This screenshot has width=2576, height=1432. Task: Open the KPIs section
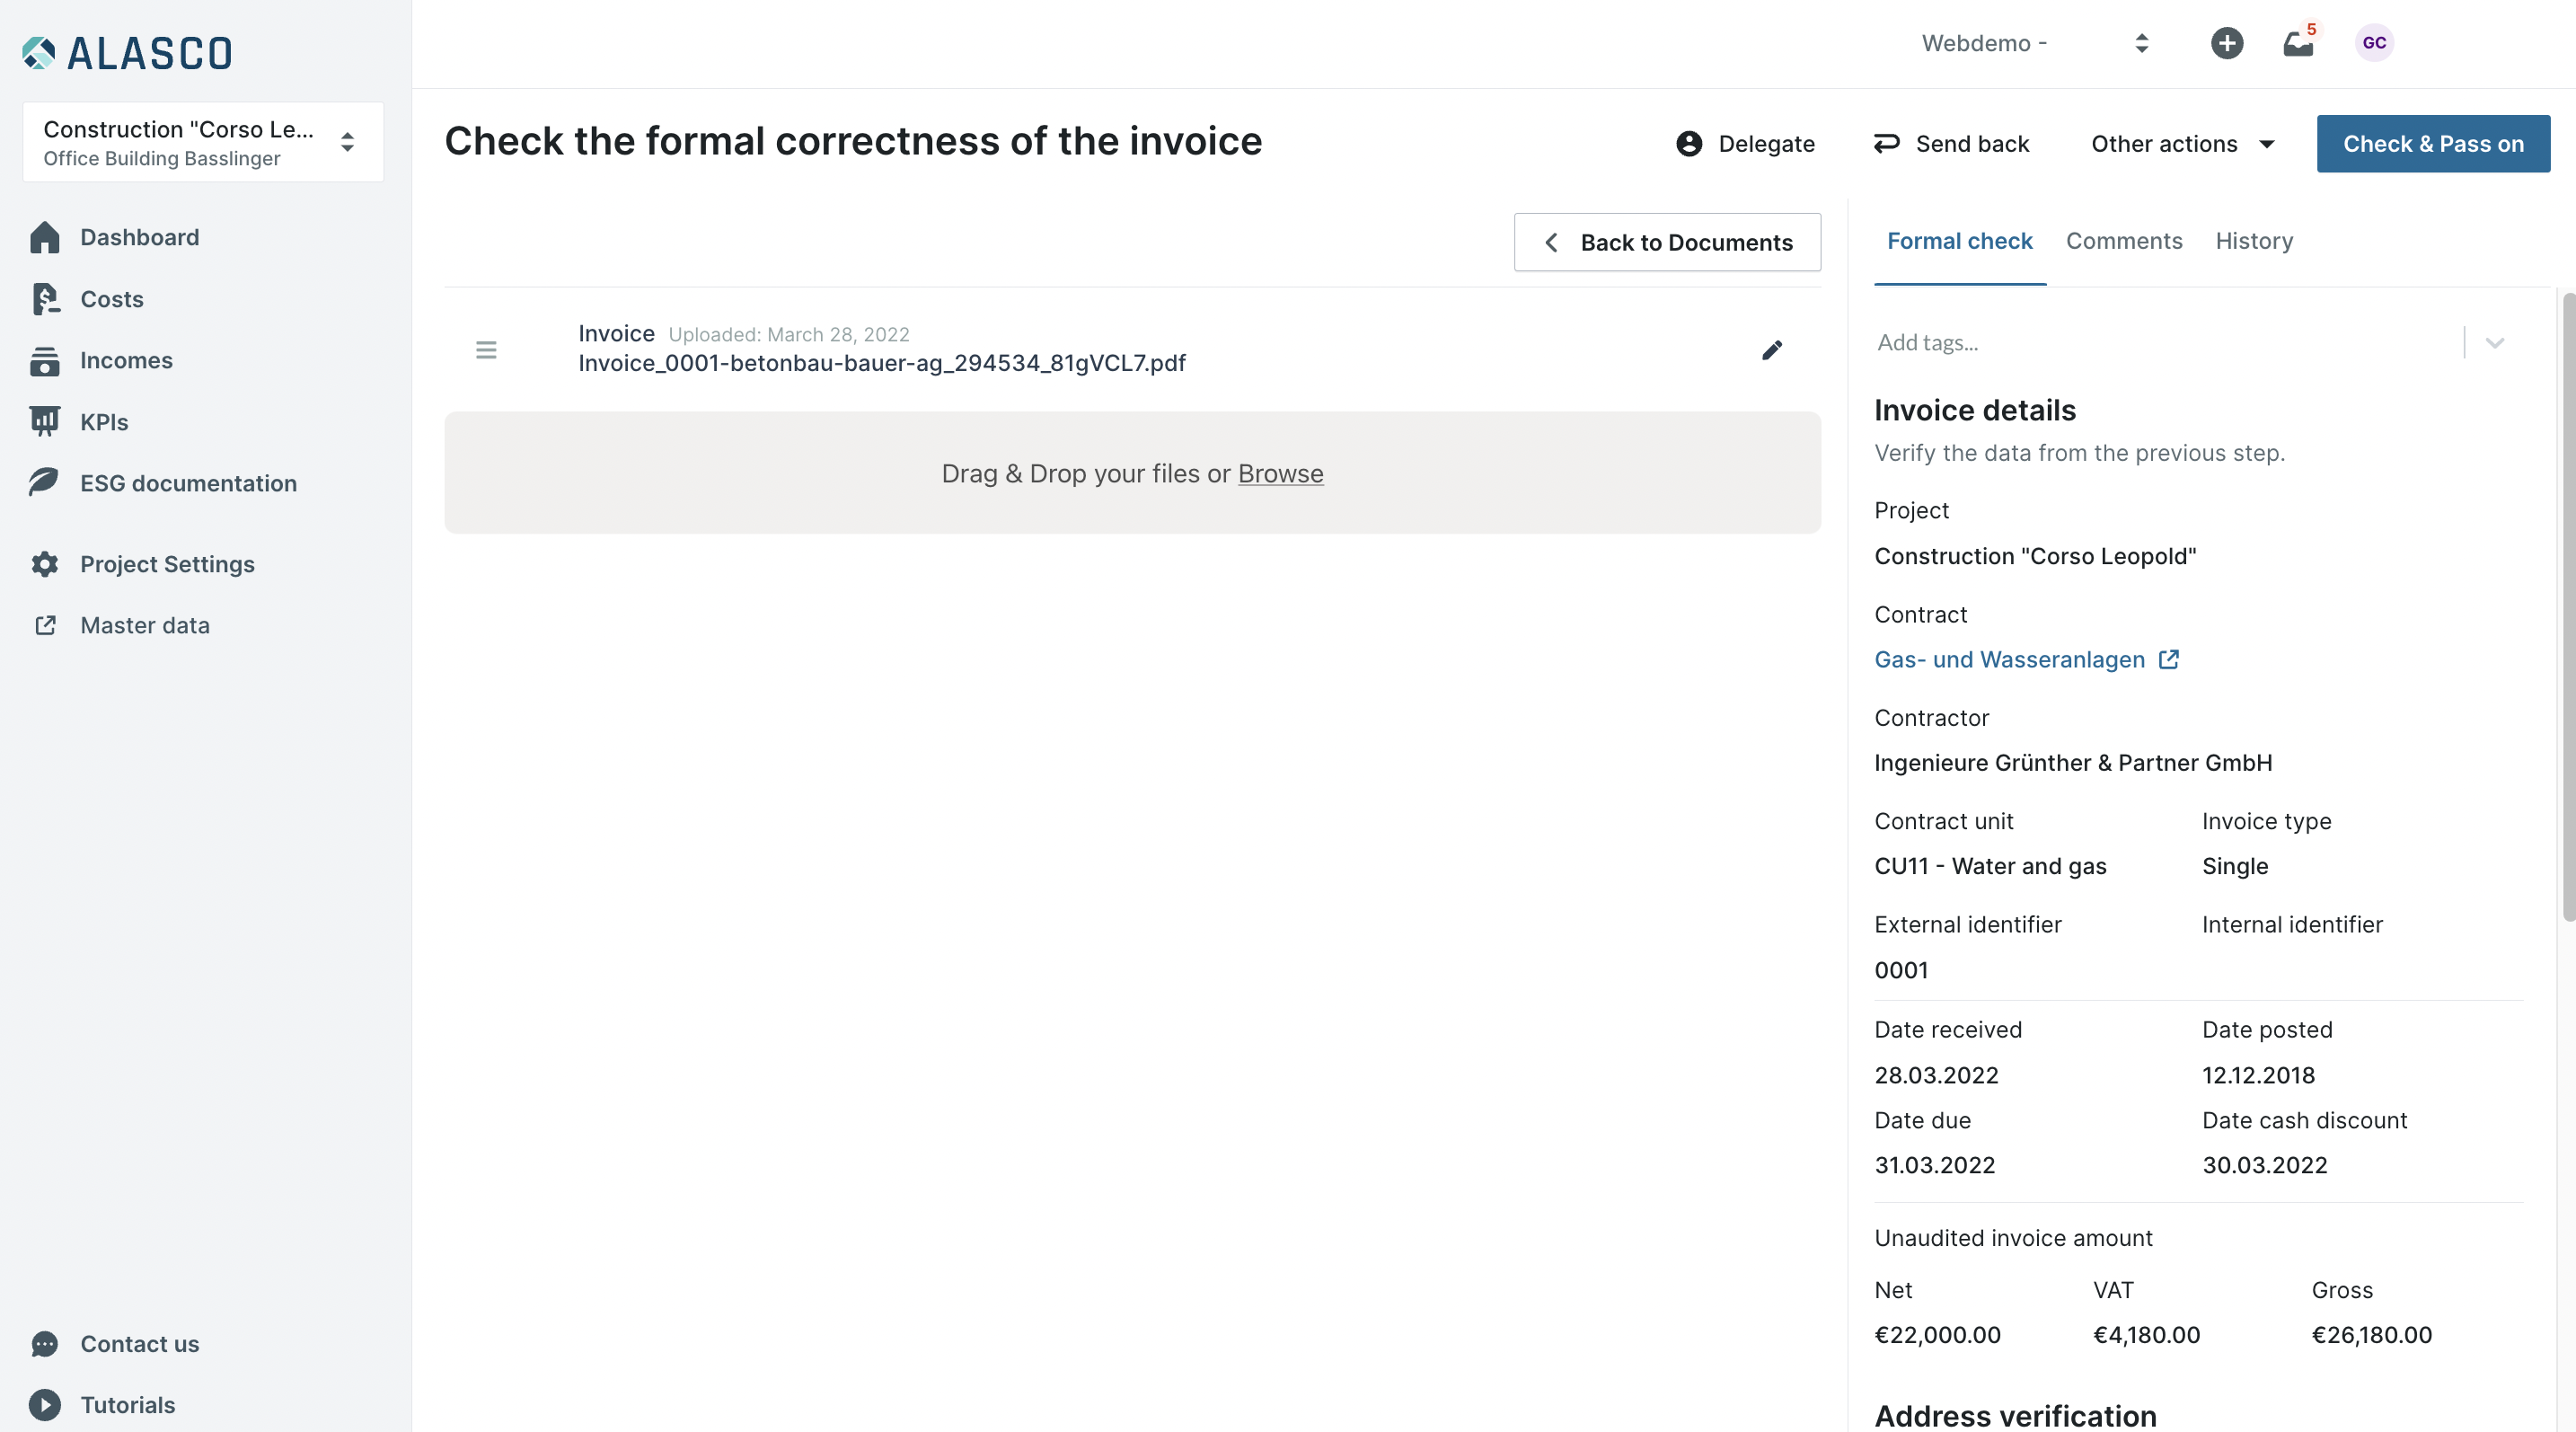(x=104, y=422)
